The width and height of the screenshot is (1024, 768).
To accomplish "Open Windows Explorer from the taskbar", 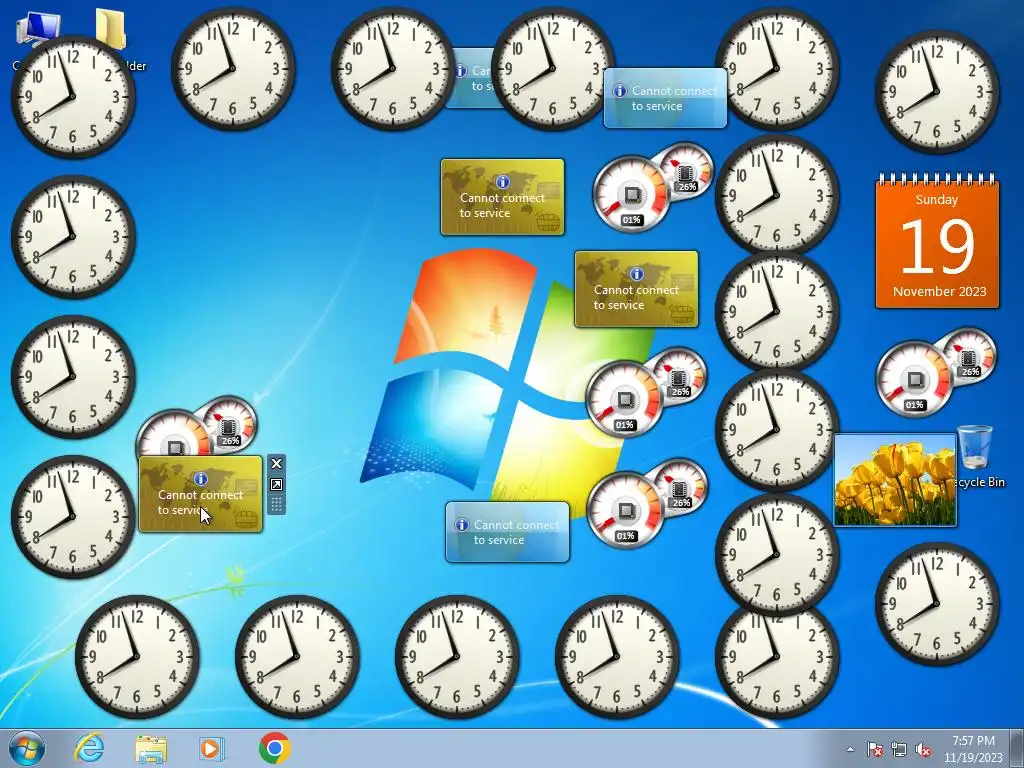I will click(151, 748).
